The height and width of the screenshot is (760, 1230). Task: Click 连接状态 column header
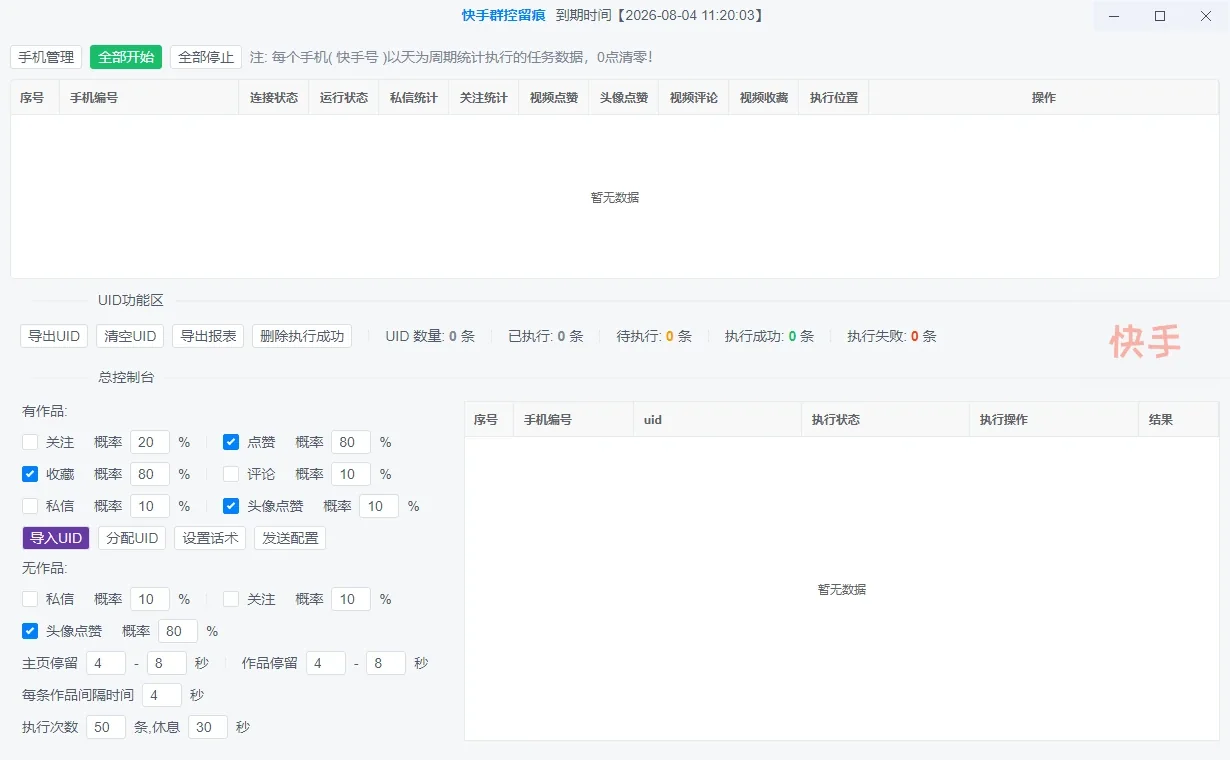(x=274, y=98)
